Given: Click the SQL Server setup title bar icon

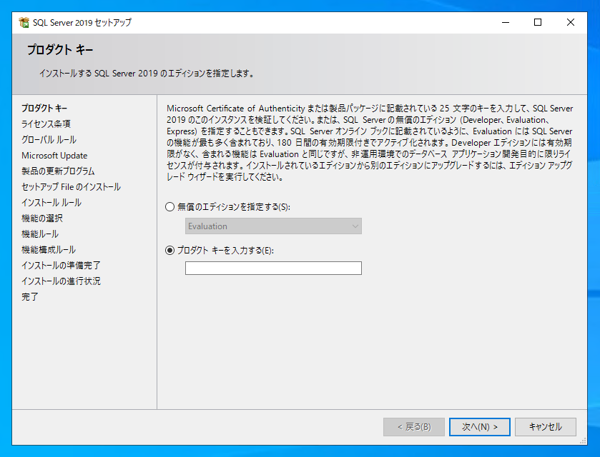Looking at the screenshot, I should point(24,23).
